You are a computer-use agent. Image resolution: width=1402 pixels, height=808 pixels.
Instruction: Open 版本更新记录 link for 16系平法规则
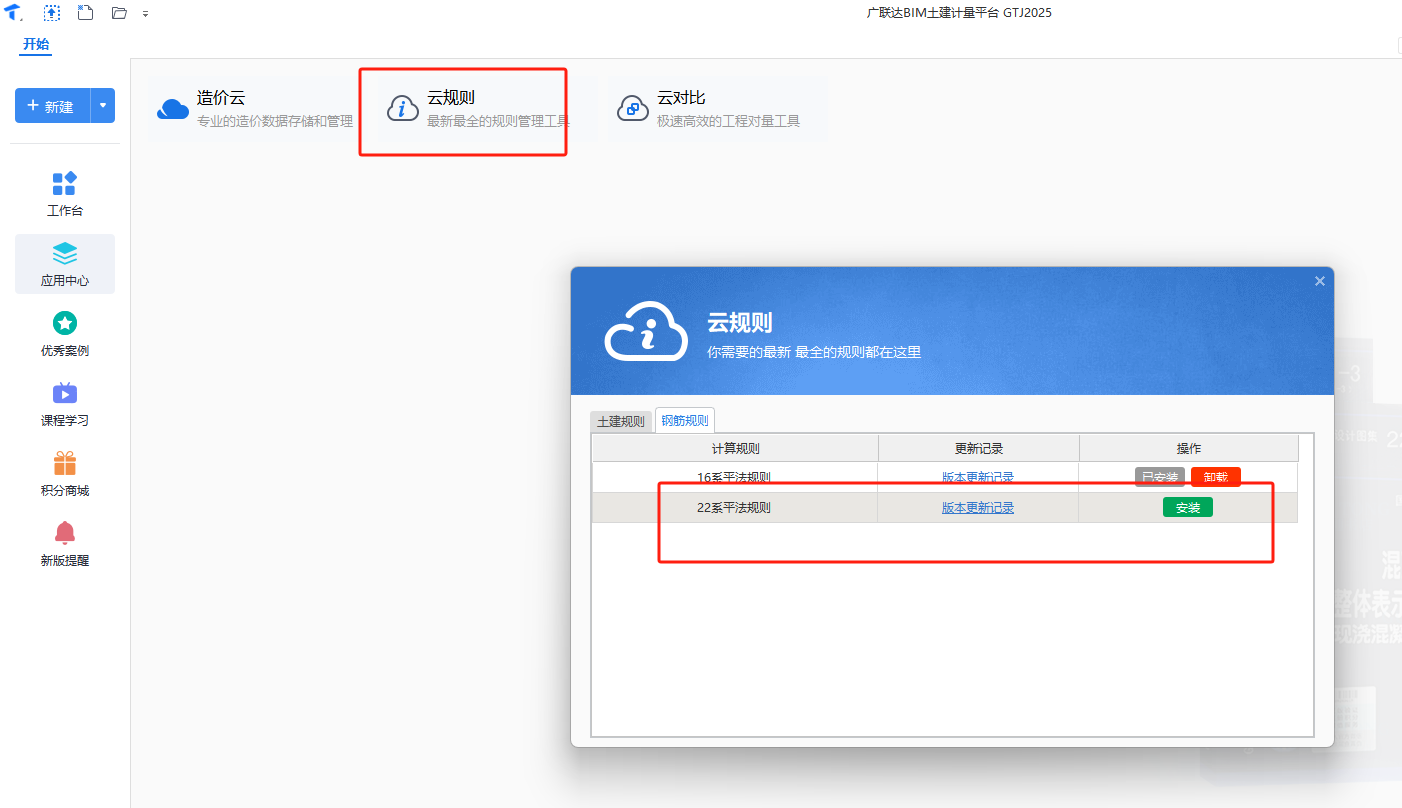pyautogui.click(x=978, y=477)
